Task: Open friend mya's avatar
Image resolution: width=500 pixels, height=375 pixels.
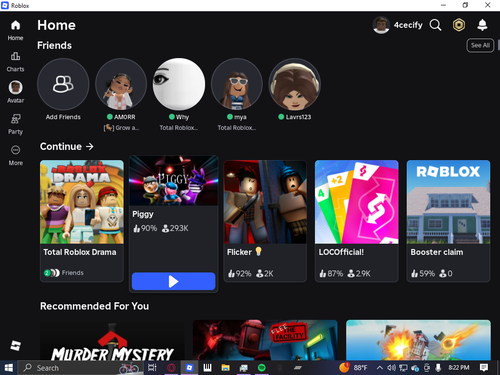Action: coord(237,84)
